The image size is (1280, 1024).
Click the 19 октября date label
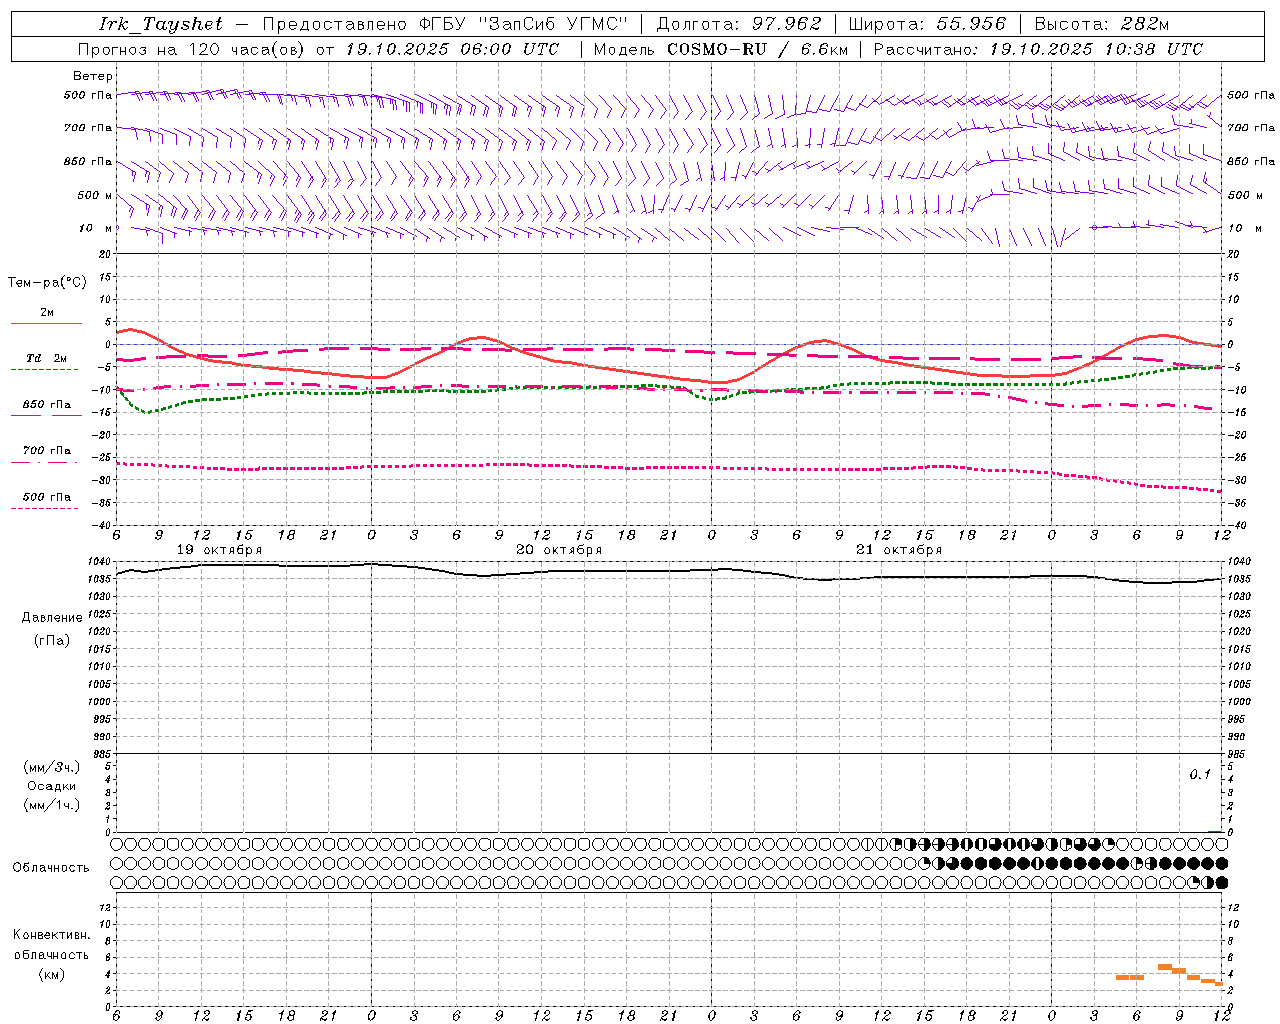tap(219, 550)
